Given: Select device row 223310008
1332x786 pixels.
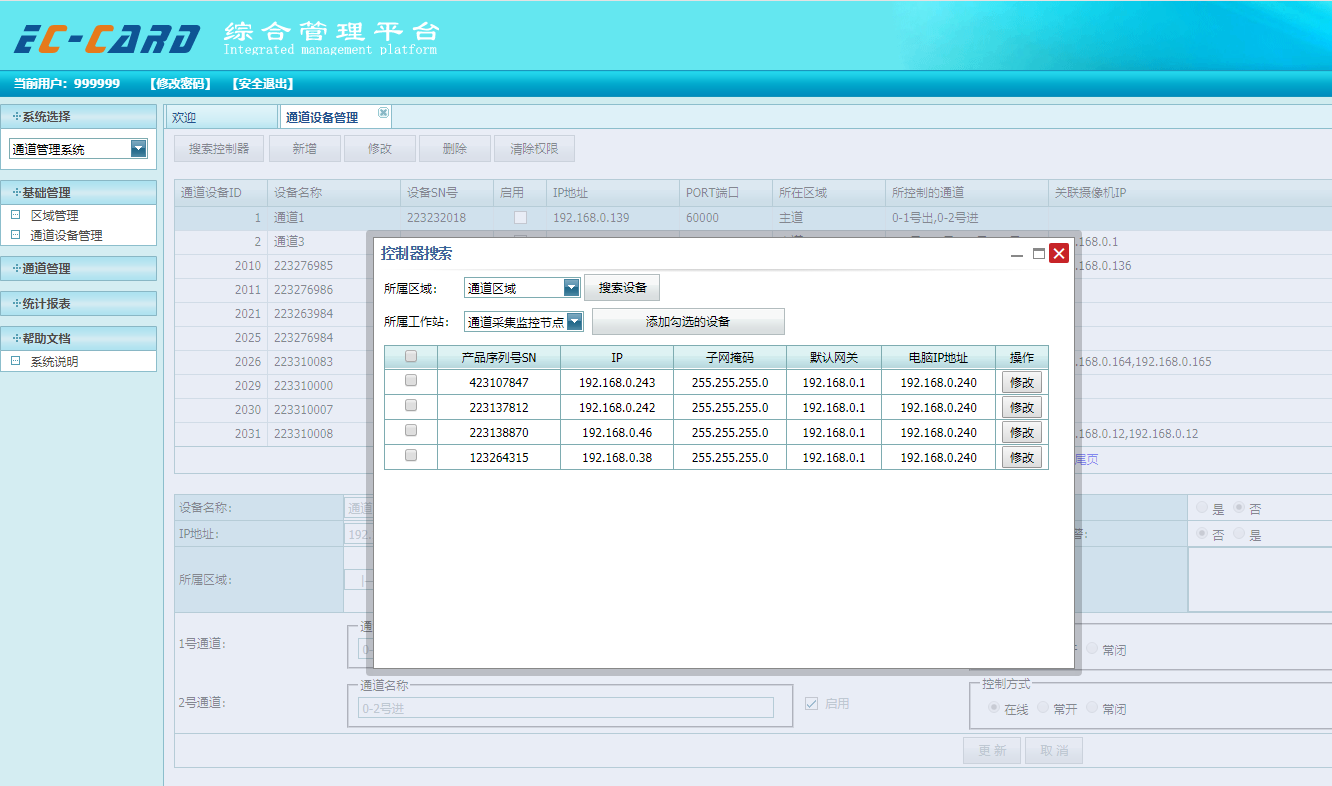Looking at the screenshot, I should coord(303,434).
